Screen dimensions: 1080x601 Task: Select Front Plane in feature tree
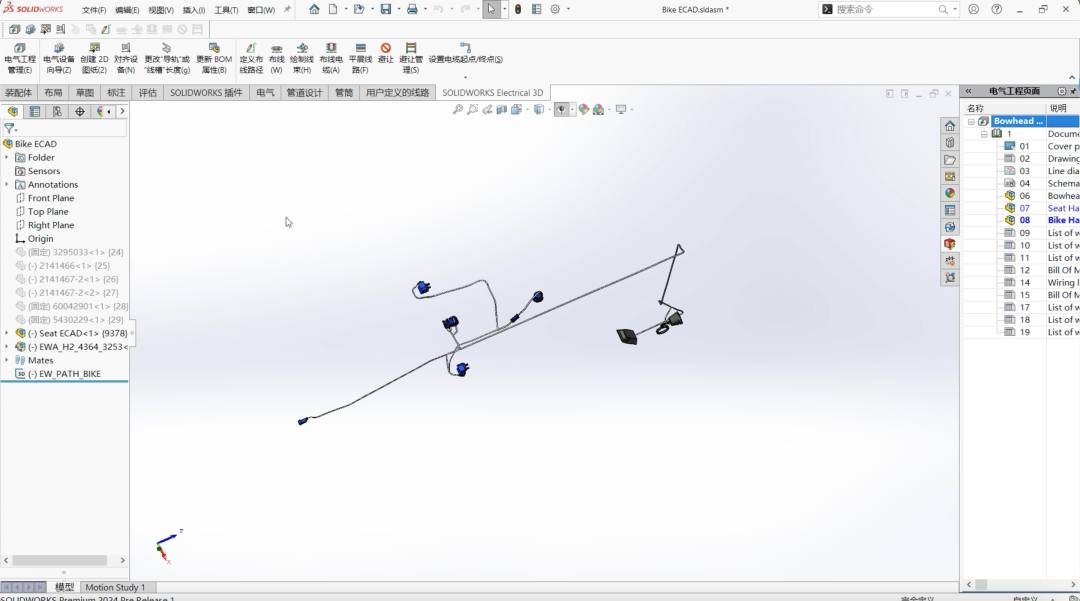click(50, 198)
